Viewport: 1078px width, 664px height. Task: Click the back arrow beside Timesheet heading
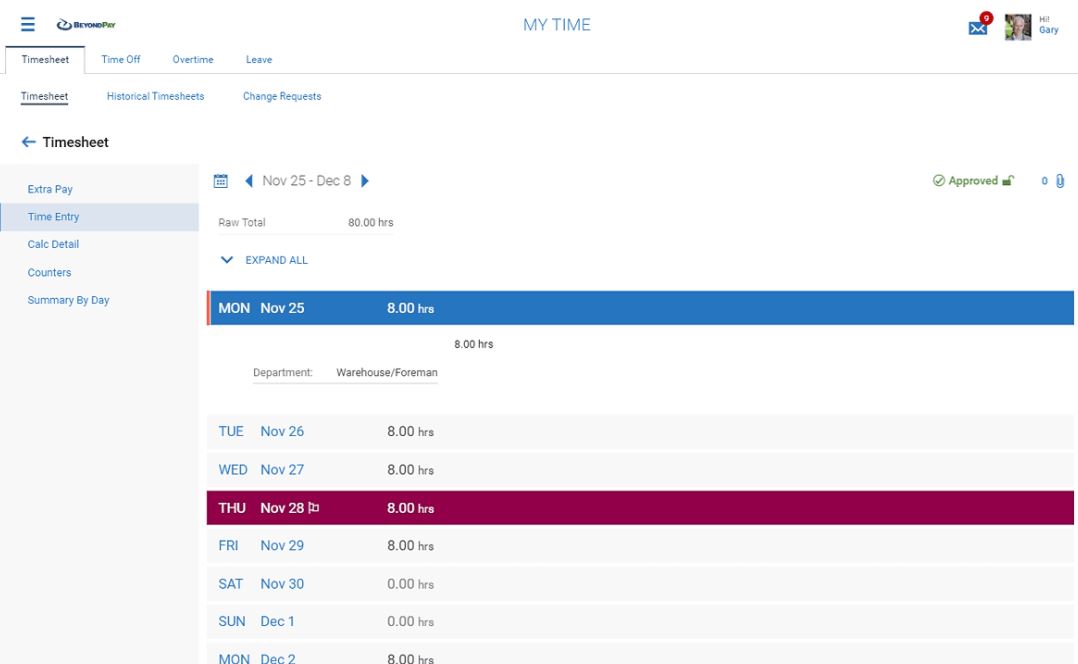tap(28, 143)
